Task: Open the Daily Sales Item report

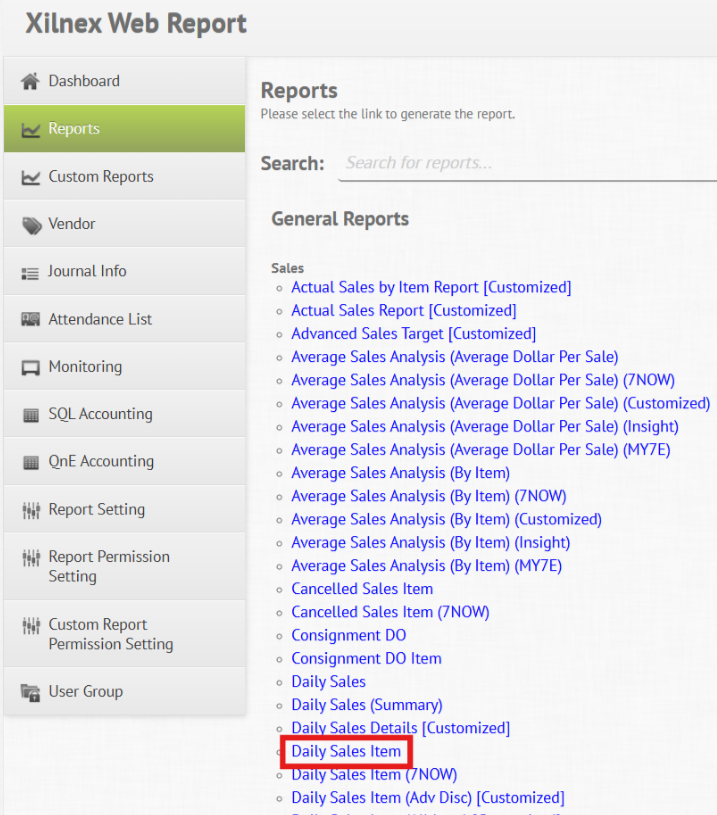Action: pyautogui.click(x=346, y=751)
